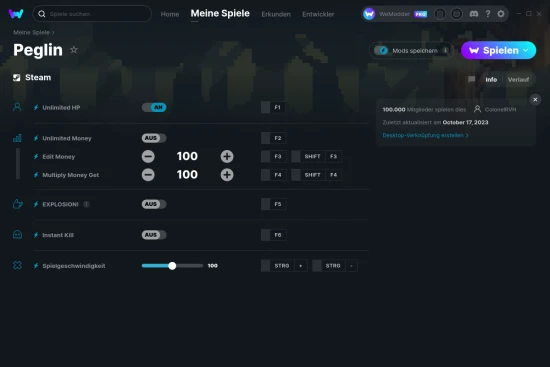550x367 pixels.
Task: Click the F4 hotkey for Multiply Money Get
Action: click(x=274, y=175)
